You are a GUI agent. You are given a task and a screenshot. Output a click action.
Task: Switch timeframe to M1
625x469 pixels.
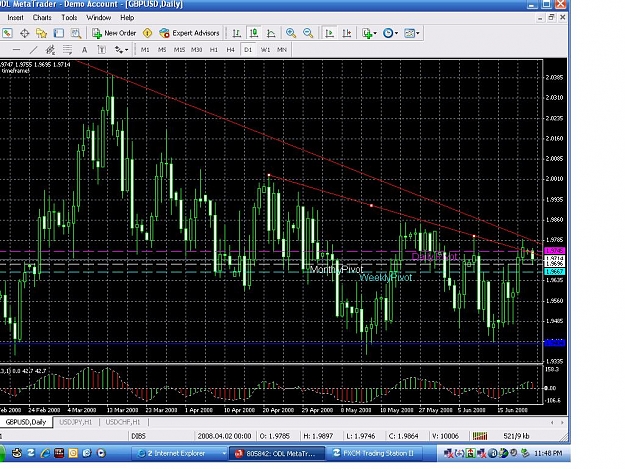coord(145,50)
